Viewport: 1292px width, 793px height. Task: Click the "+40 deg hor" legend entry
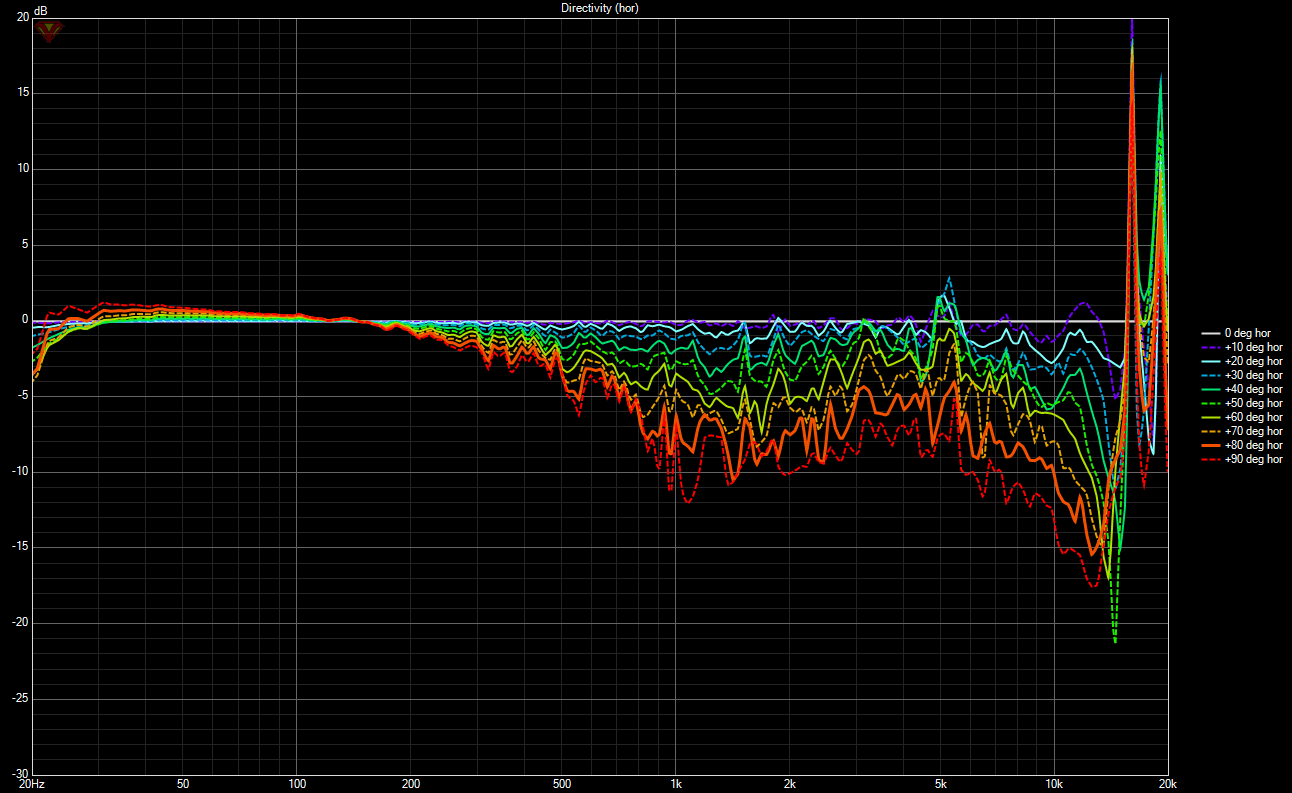(x=1241, y=389)
